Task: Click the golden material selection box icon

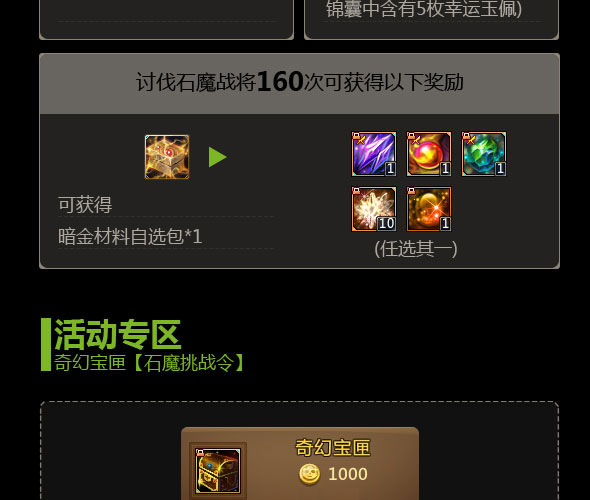Action: pyautogui.click(x=167, y=157)
